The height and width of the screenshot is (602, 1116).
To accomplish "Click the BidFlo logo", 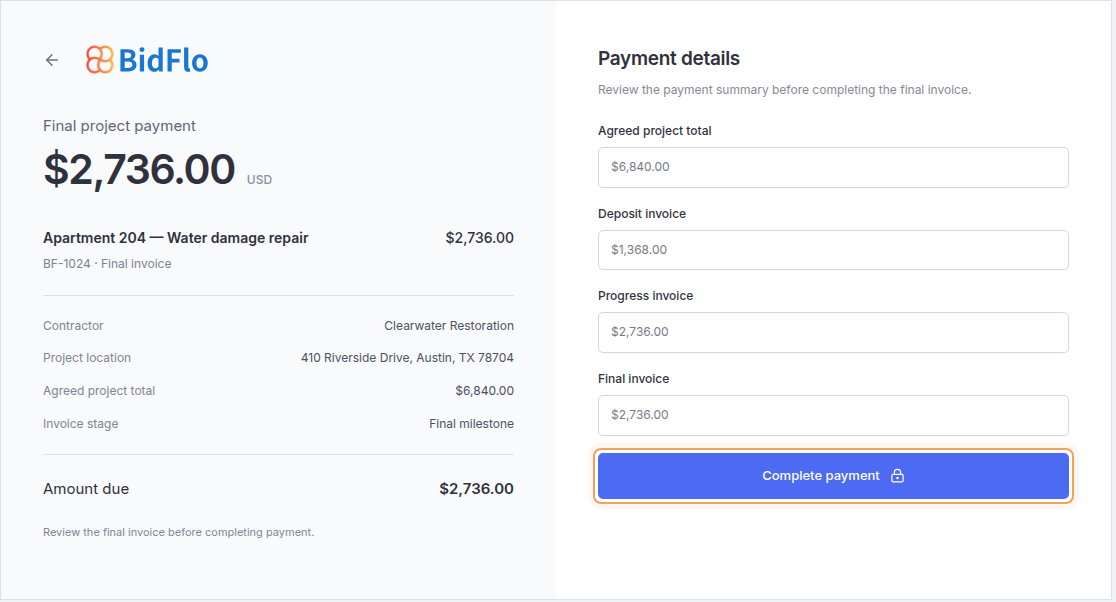I will [147, 60].
